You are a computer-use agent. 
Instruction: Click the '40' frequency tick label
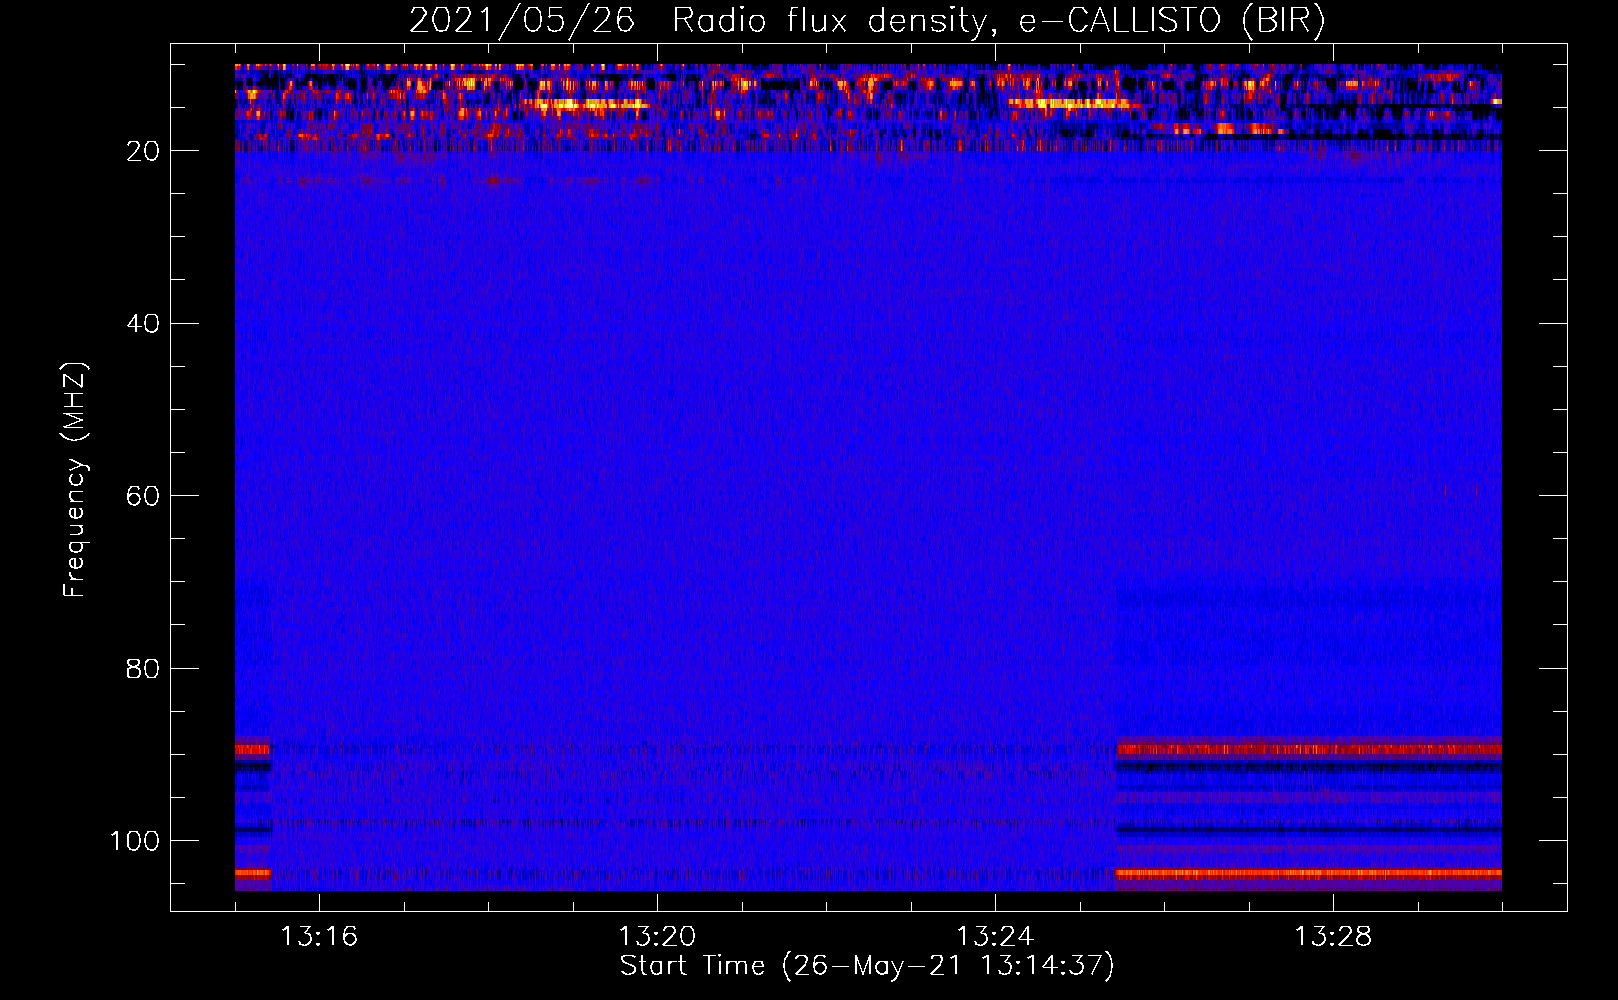coord(143,324)
